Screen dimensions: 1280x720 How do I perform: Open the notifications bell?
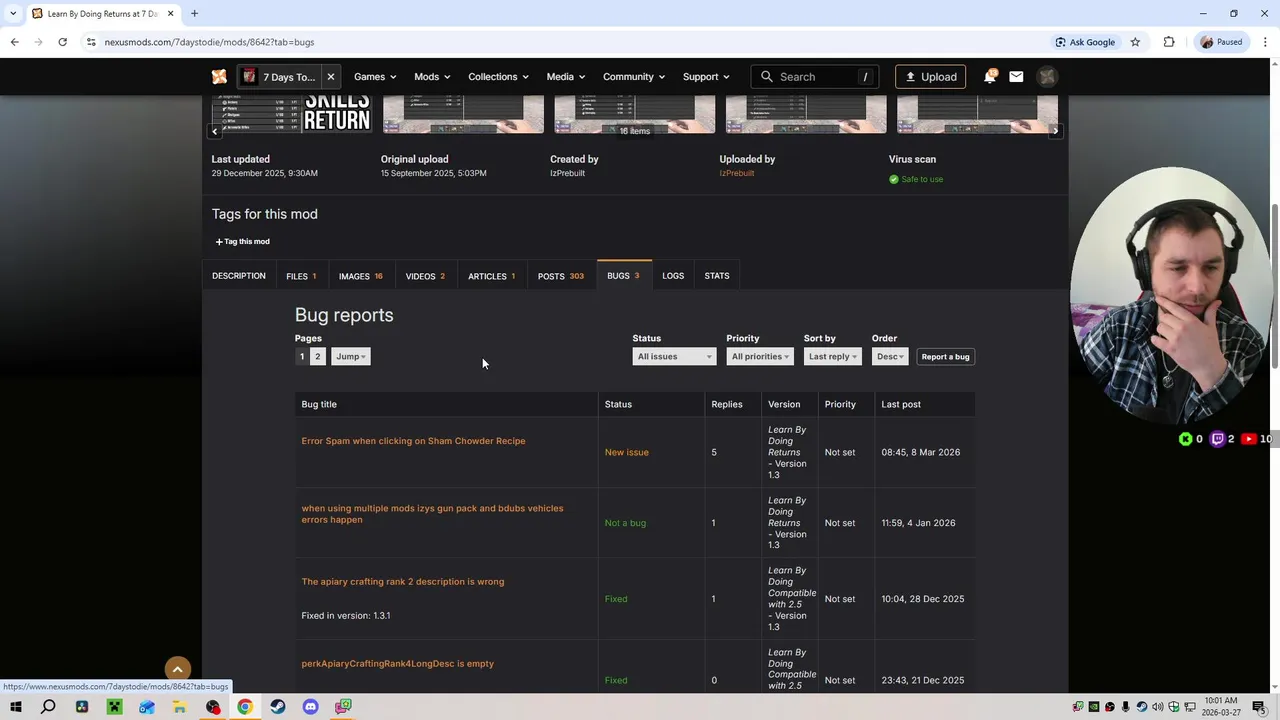click(x=990, y=77)
